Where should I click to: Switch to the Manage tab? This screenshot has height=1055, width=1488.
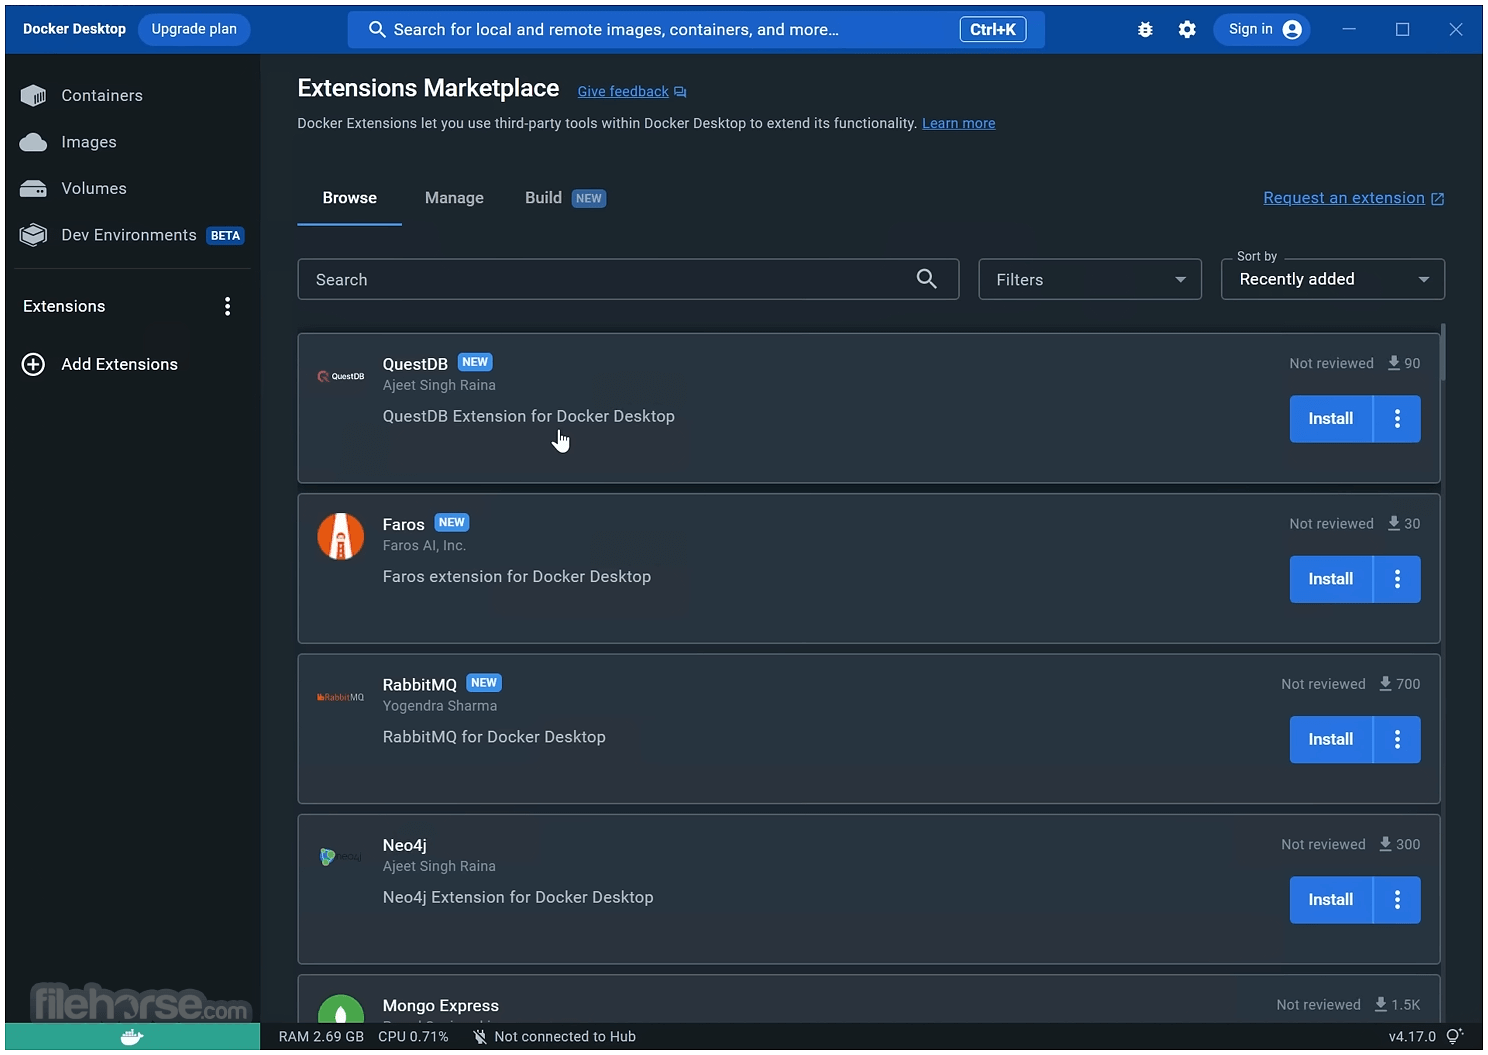pos(454,198)
